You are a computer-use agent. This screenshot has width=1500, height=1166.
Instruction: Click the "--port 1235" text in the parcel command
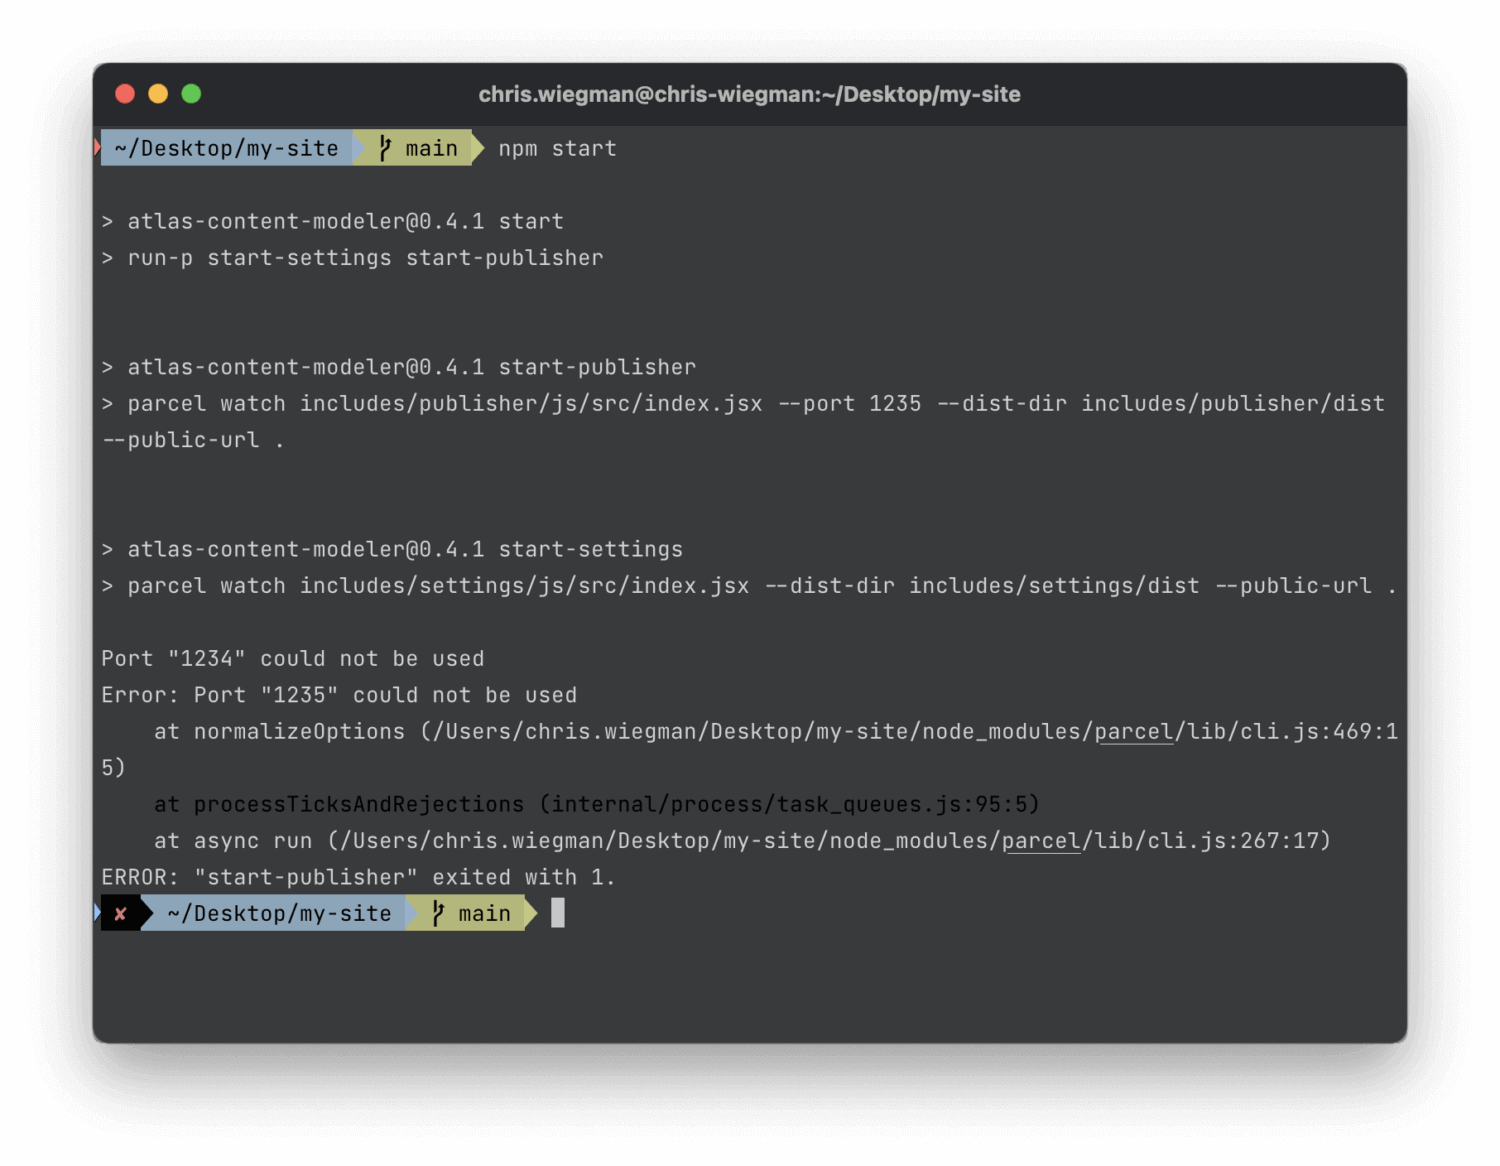point(849,404)
